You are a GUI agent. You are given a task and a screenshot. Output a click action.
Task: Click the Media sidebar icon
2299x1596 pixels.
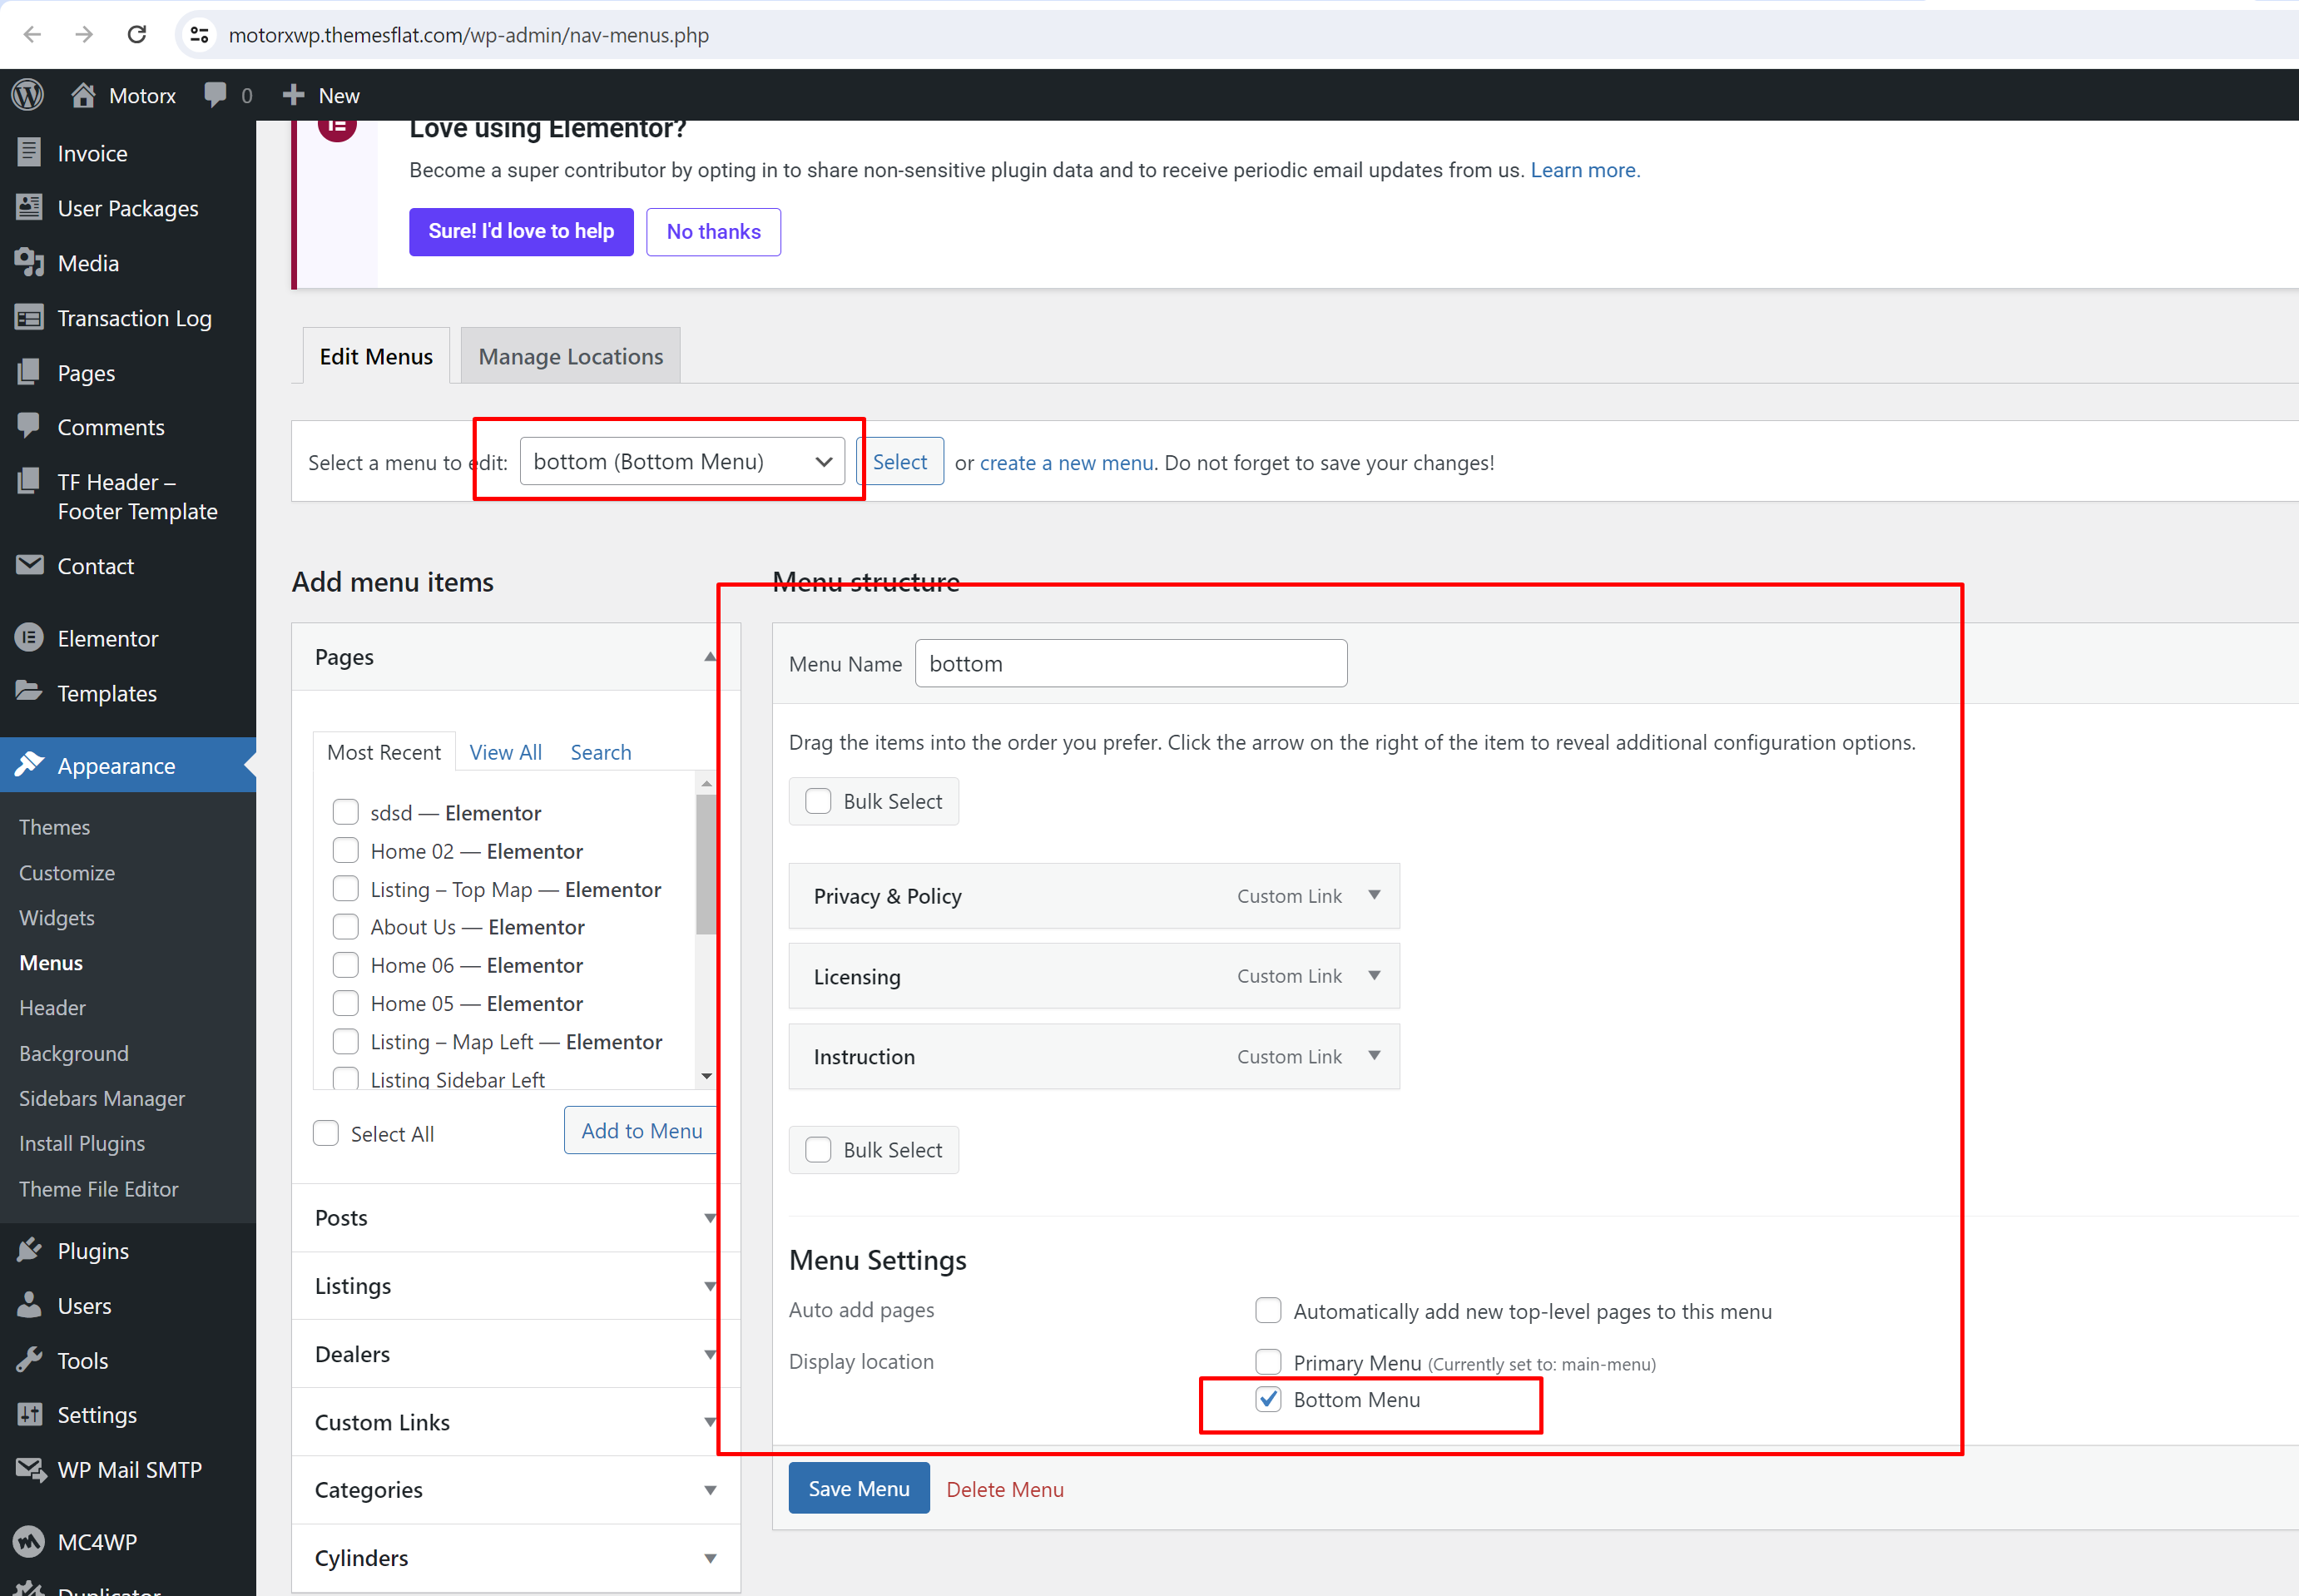[x=29, y=262]
